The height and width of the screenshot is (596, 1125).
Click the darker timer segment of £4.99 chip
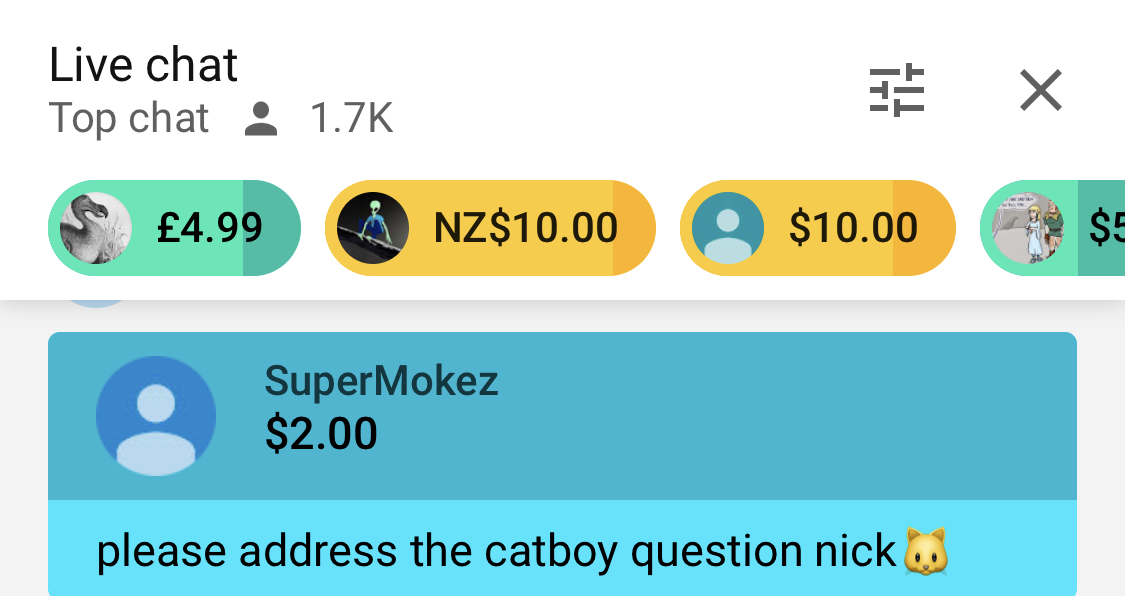coord(271,228)
